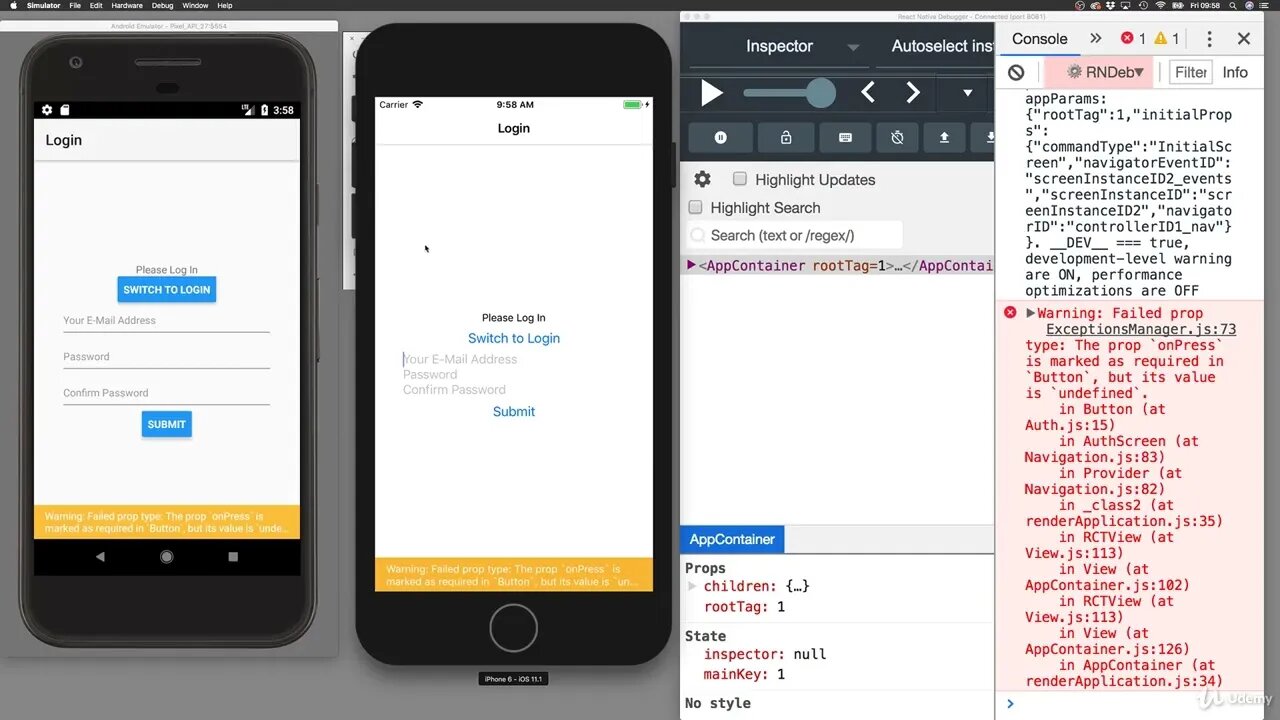Tap SWITCH TO LOGIN on Android emulator

[166, 290]
